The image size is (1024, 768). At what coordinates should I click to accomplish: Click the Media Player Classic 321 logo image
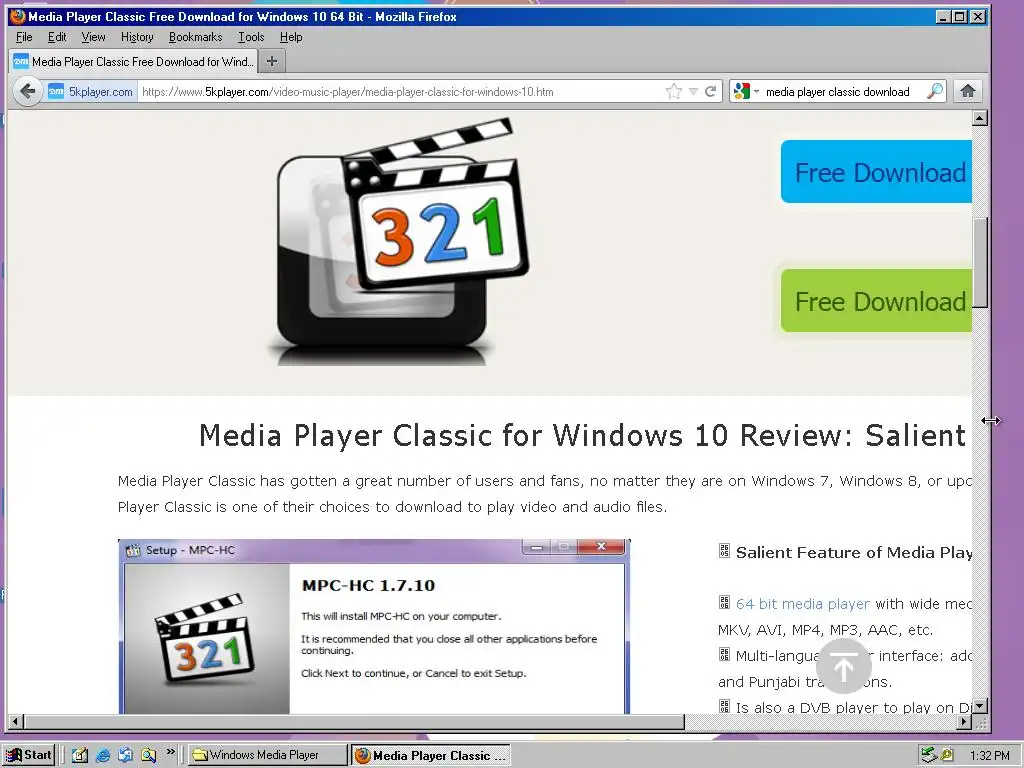400,242
